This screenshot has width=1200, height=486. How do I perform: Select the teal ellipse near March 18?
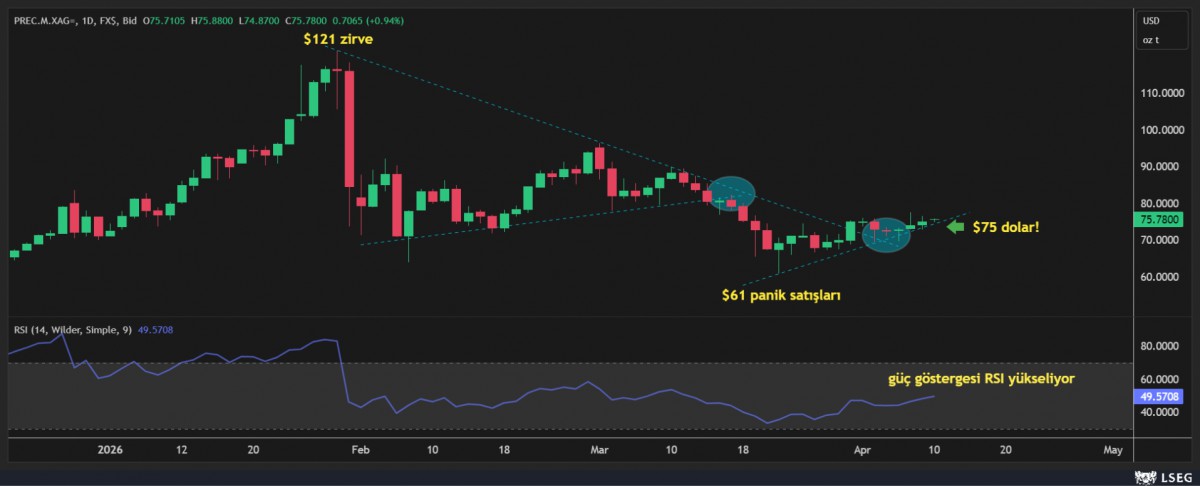coord(730,191)
